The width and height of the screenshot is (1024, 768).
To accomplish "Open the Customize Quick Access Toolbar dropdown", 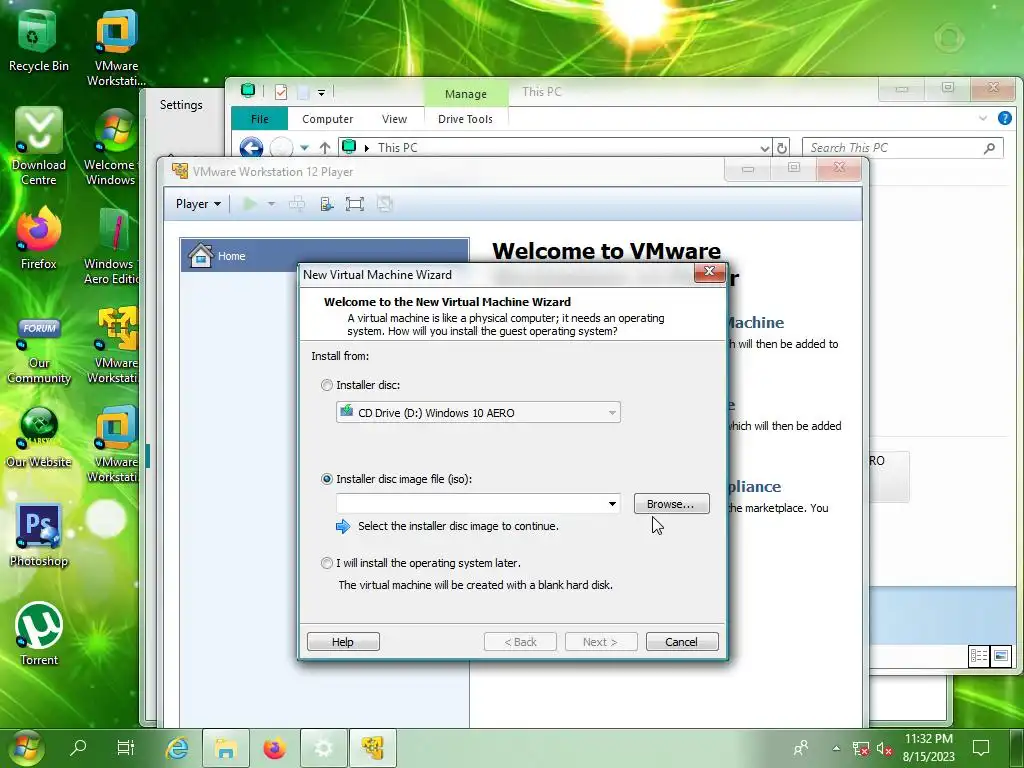I will click(321, 93).
